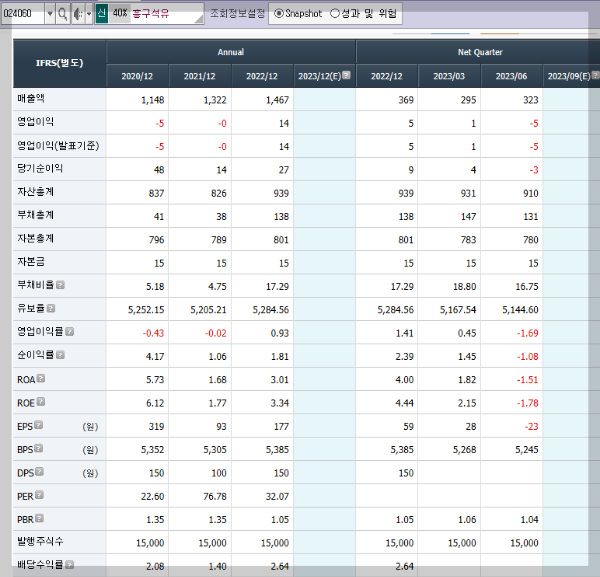Open help icon next to BPS
Screen dimensions: 600x577
point(39,448)
